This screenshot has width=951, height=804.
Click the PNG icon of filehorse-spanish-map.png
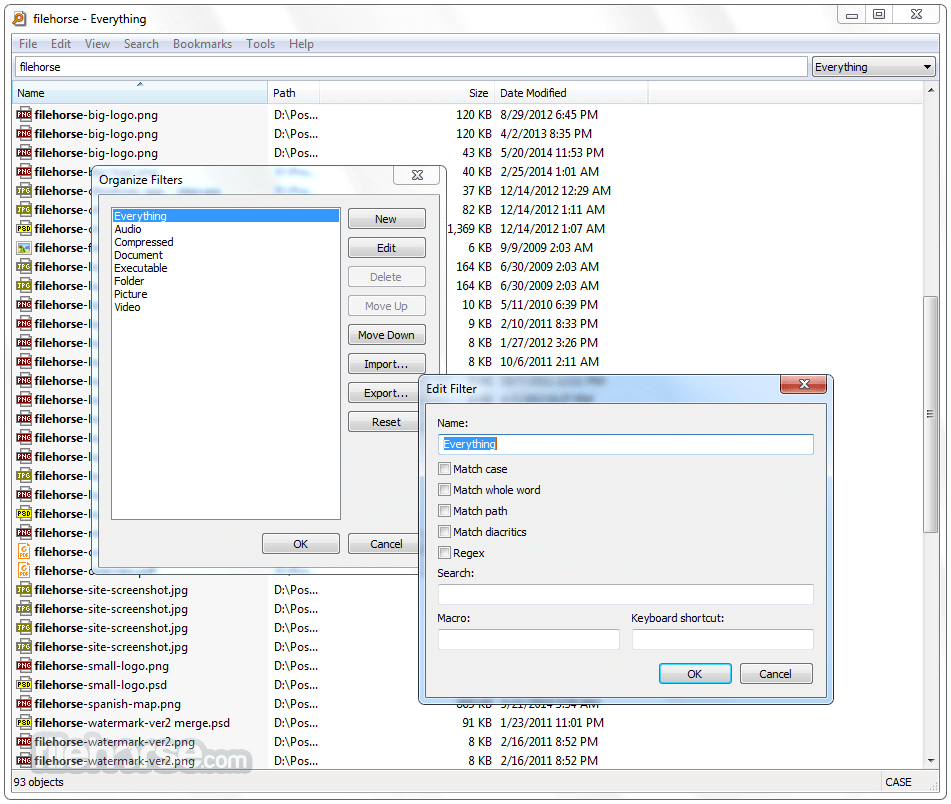pos(24,703)
